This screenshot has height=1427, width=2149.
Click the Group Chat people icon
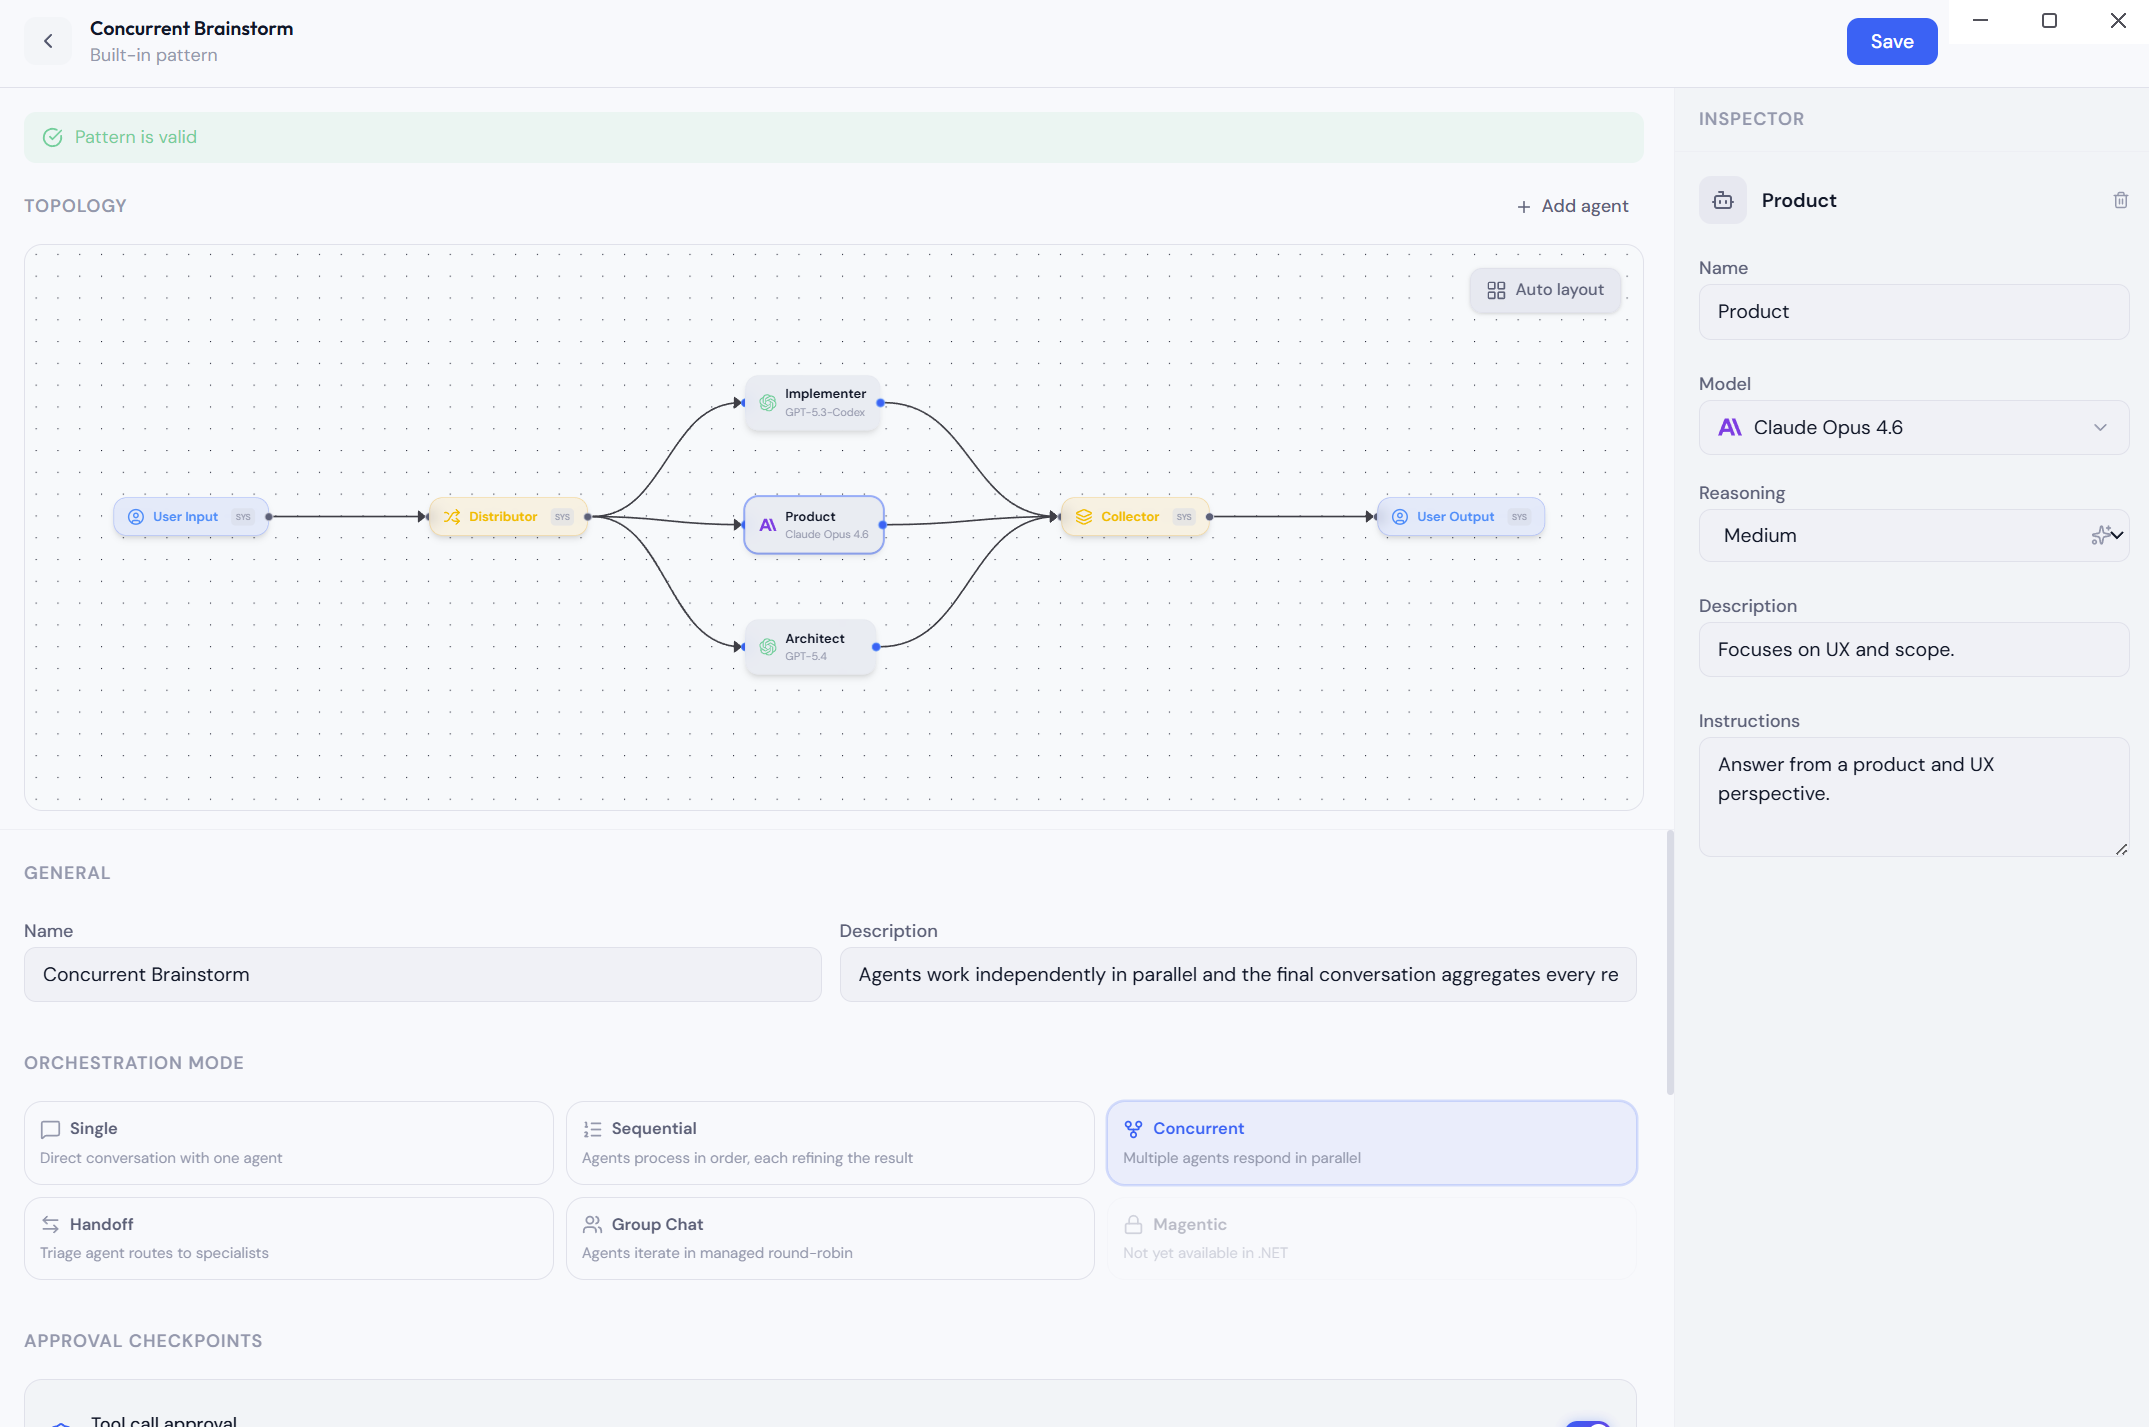(x=592, y=1224)
